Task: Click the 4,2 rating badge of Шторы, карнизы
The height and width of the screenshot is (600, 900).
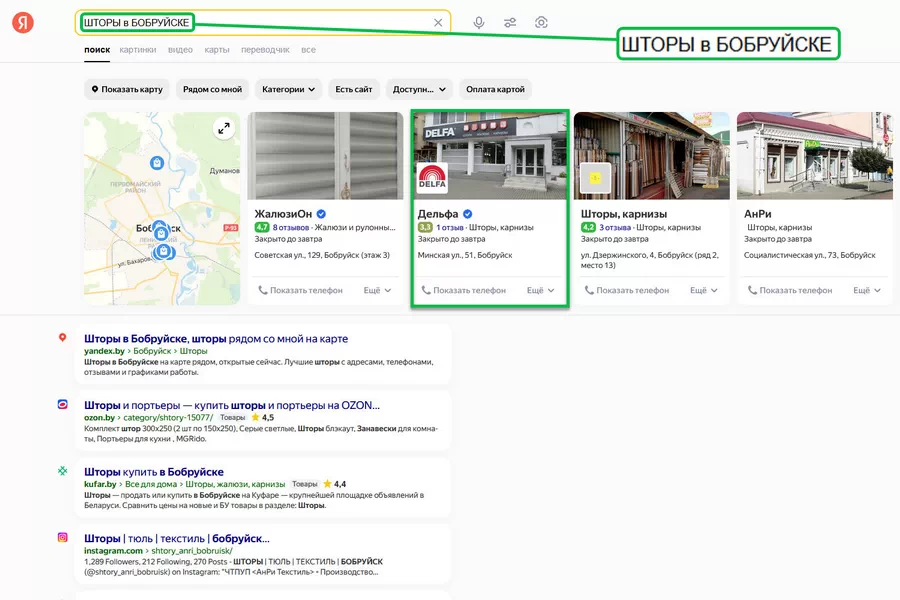Action: [588, 227]
